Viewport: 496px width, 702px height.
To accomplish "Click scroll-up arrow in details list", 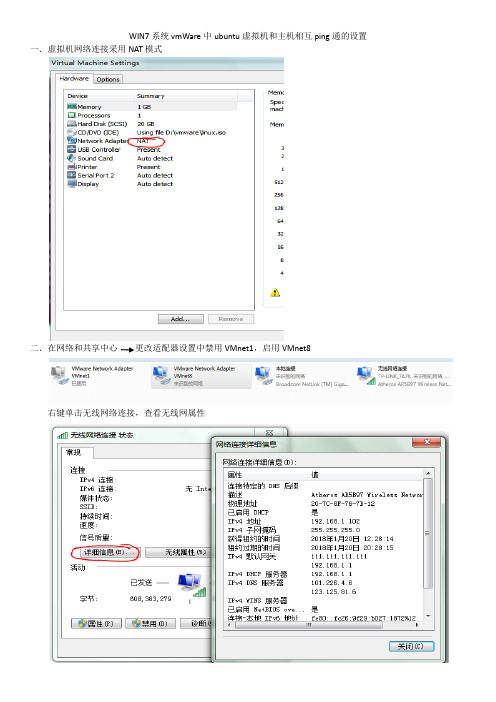I will [428, 473].
